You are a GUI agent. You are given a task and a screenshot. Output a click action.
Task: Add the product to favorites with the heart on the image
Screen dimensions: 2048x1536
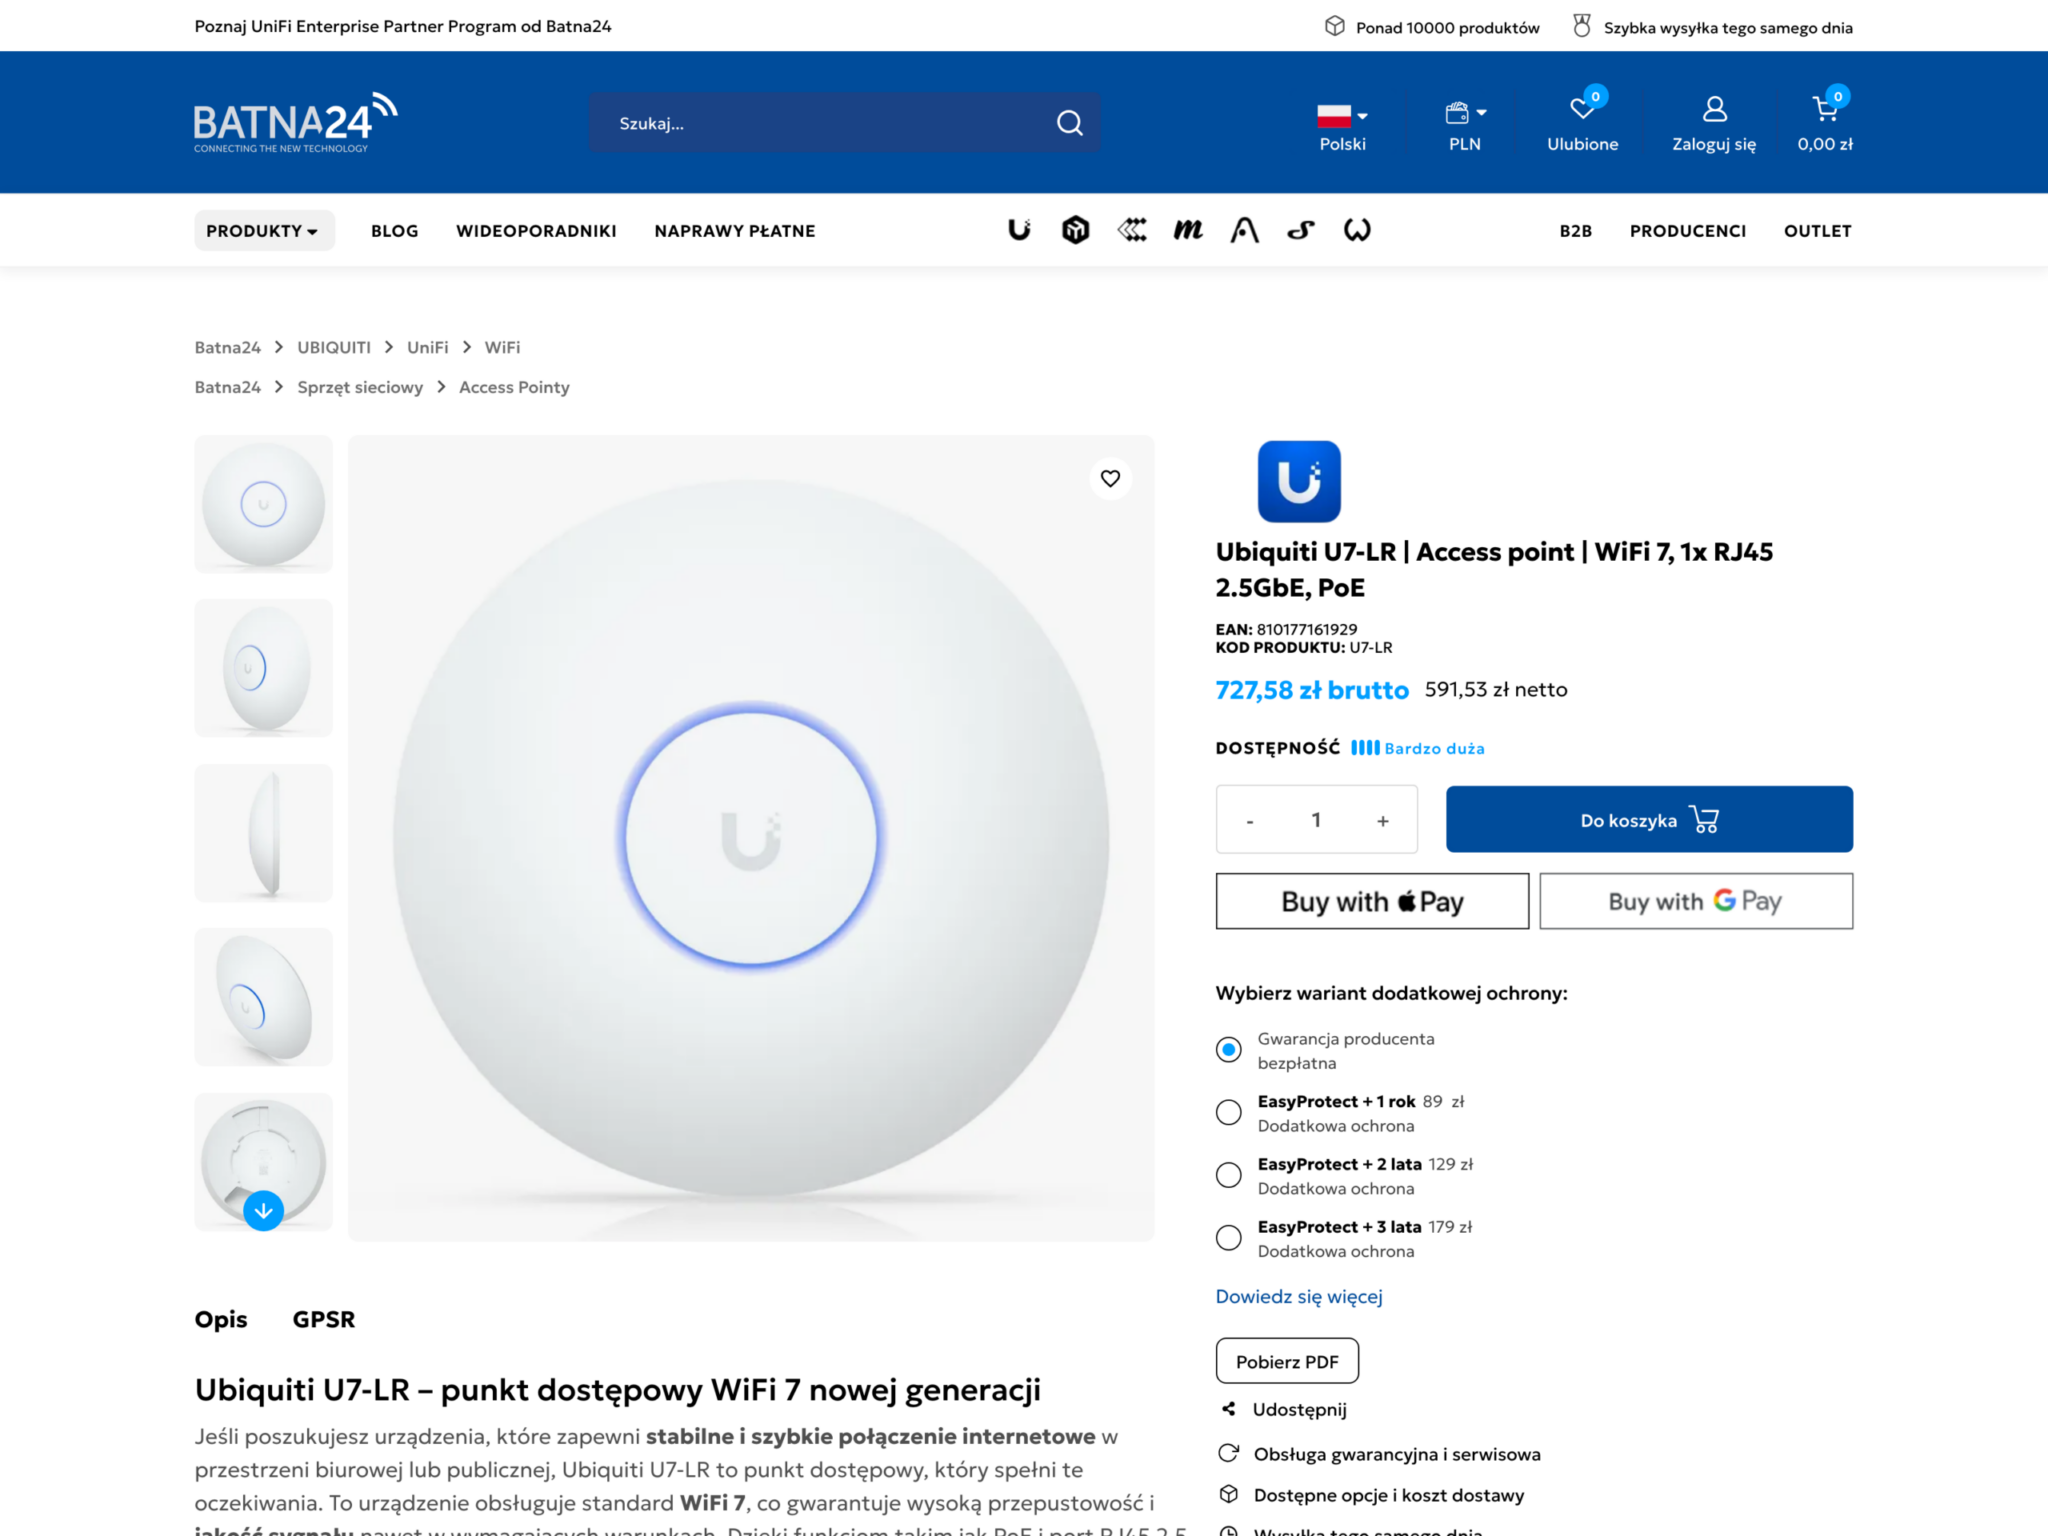click(1110, 478)
